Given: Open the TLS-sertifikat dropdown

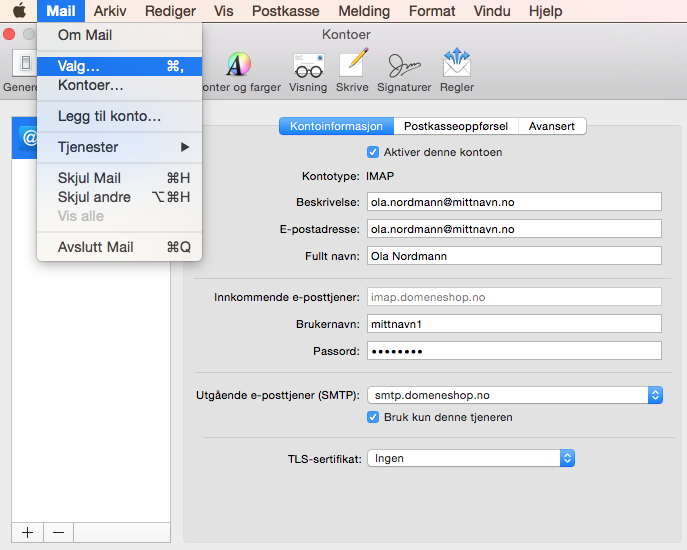Looking at the screenshot, I should tap(471, 458).
